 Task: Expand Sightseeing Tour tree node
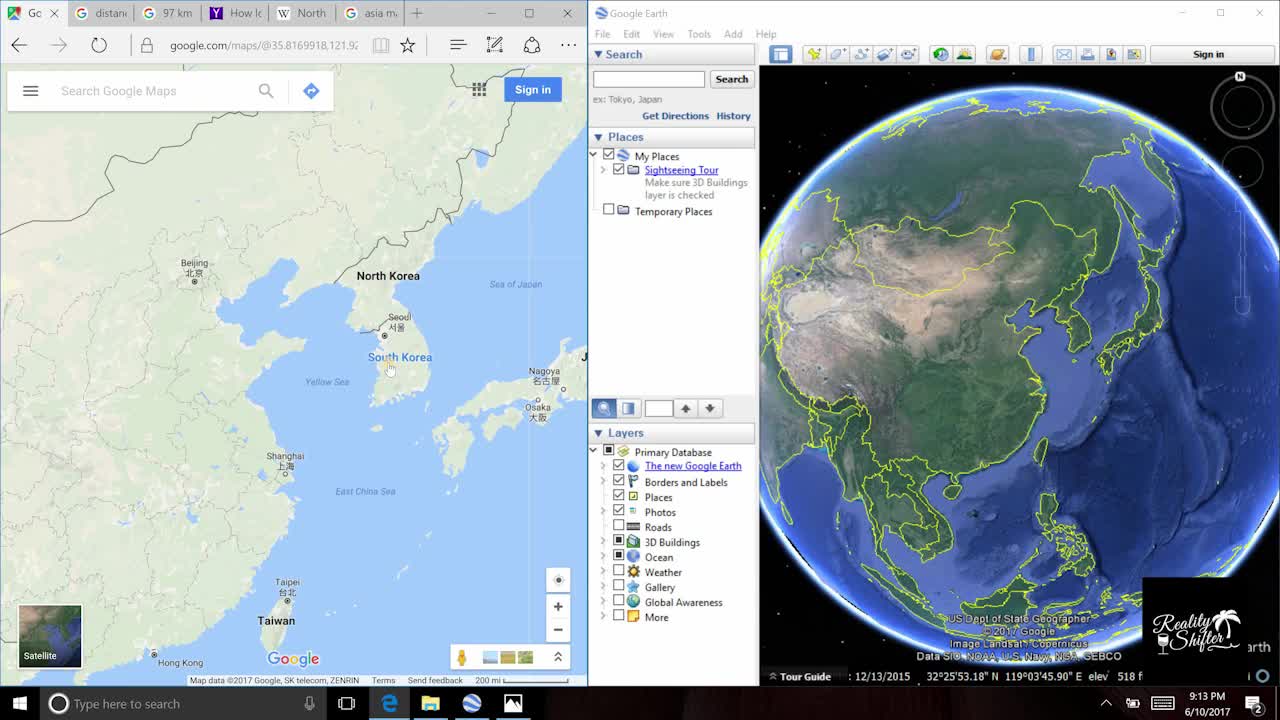pos(603,170)
